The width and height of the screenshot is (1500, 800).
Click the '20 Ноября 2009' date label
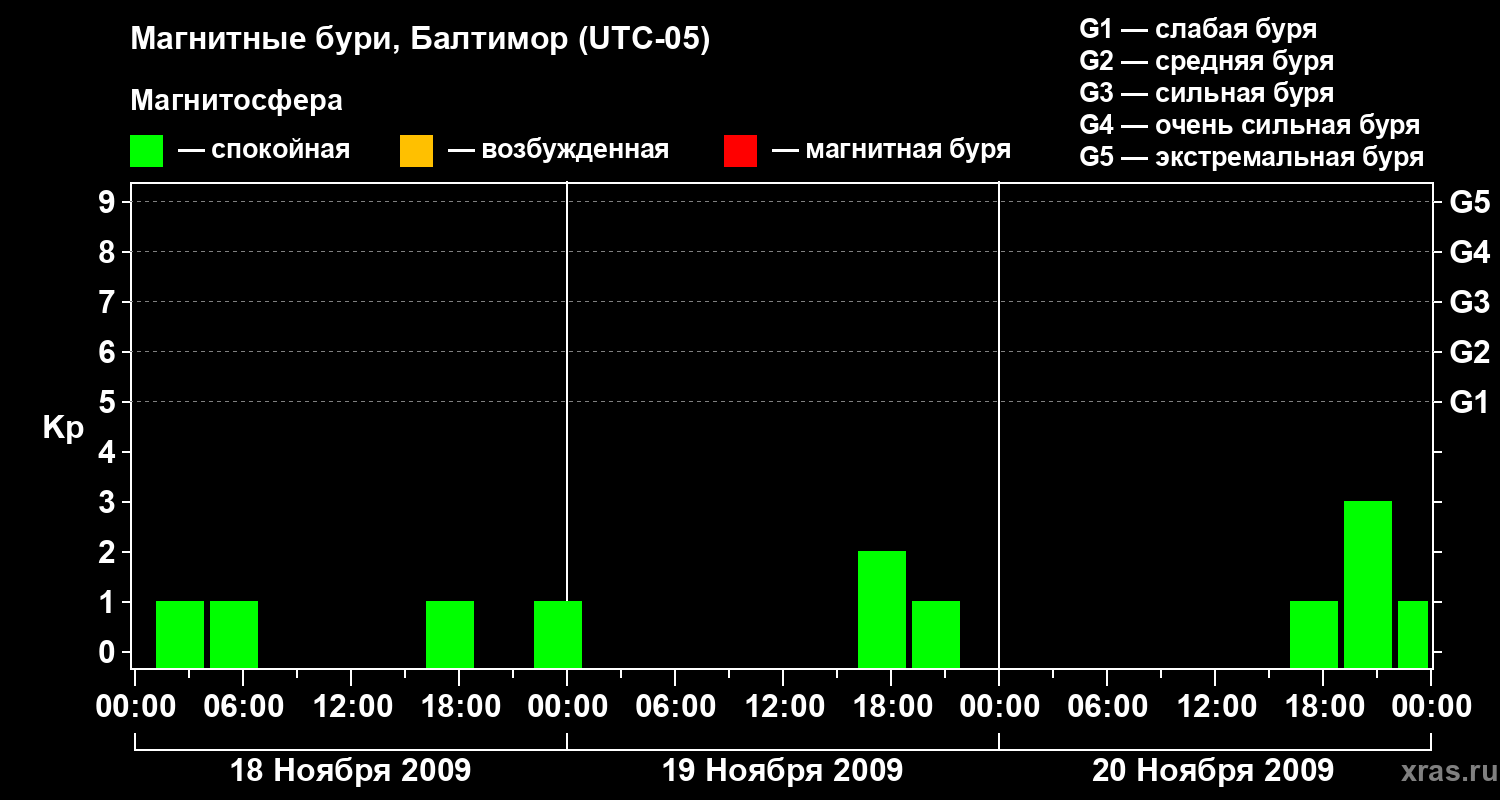[1213, 770]
